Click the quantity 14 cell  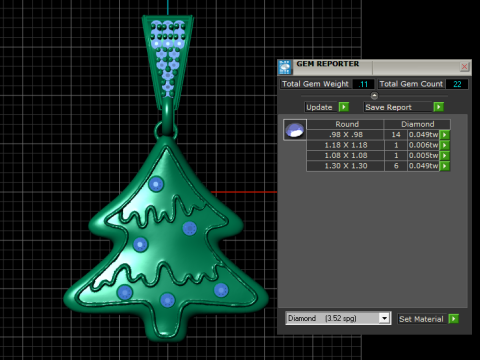(x=396, y=135)
